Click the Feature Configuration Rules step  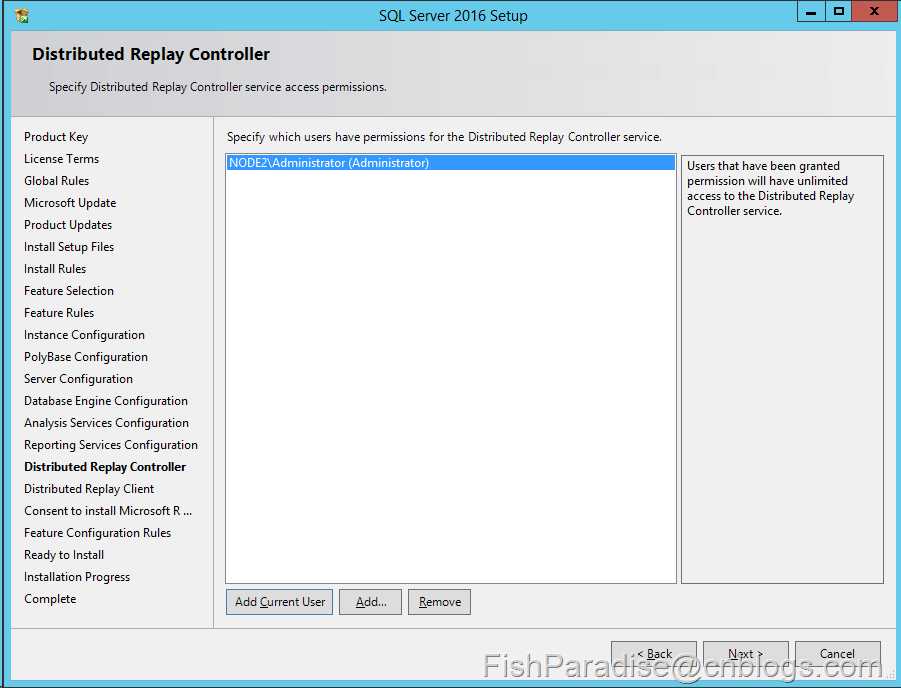coord(98,533)
